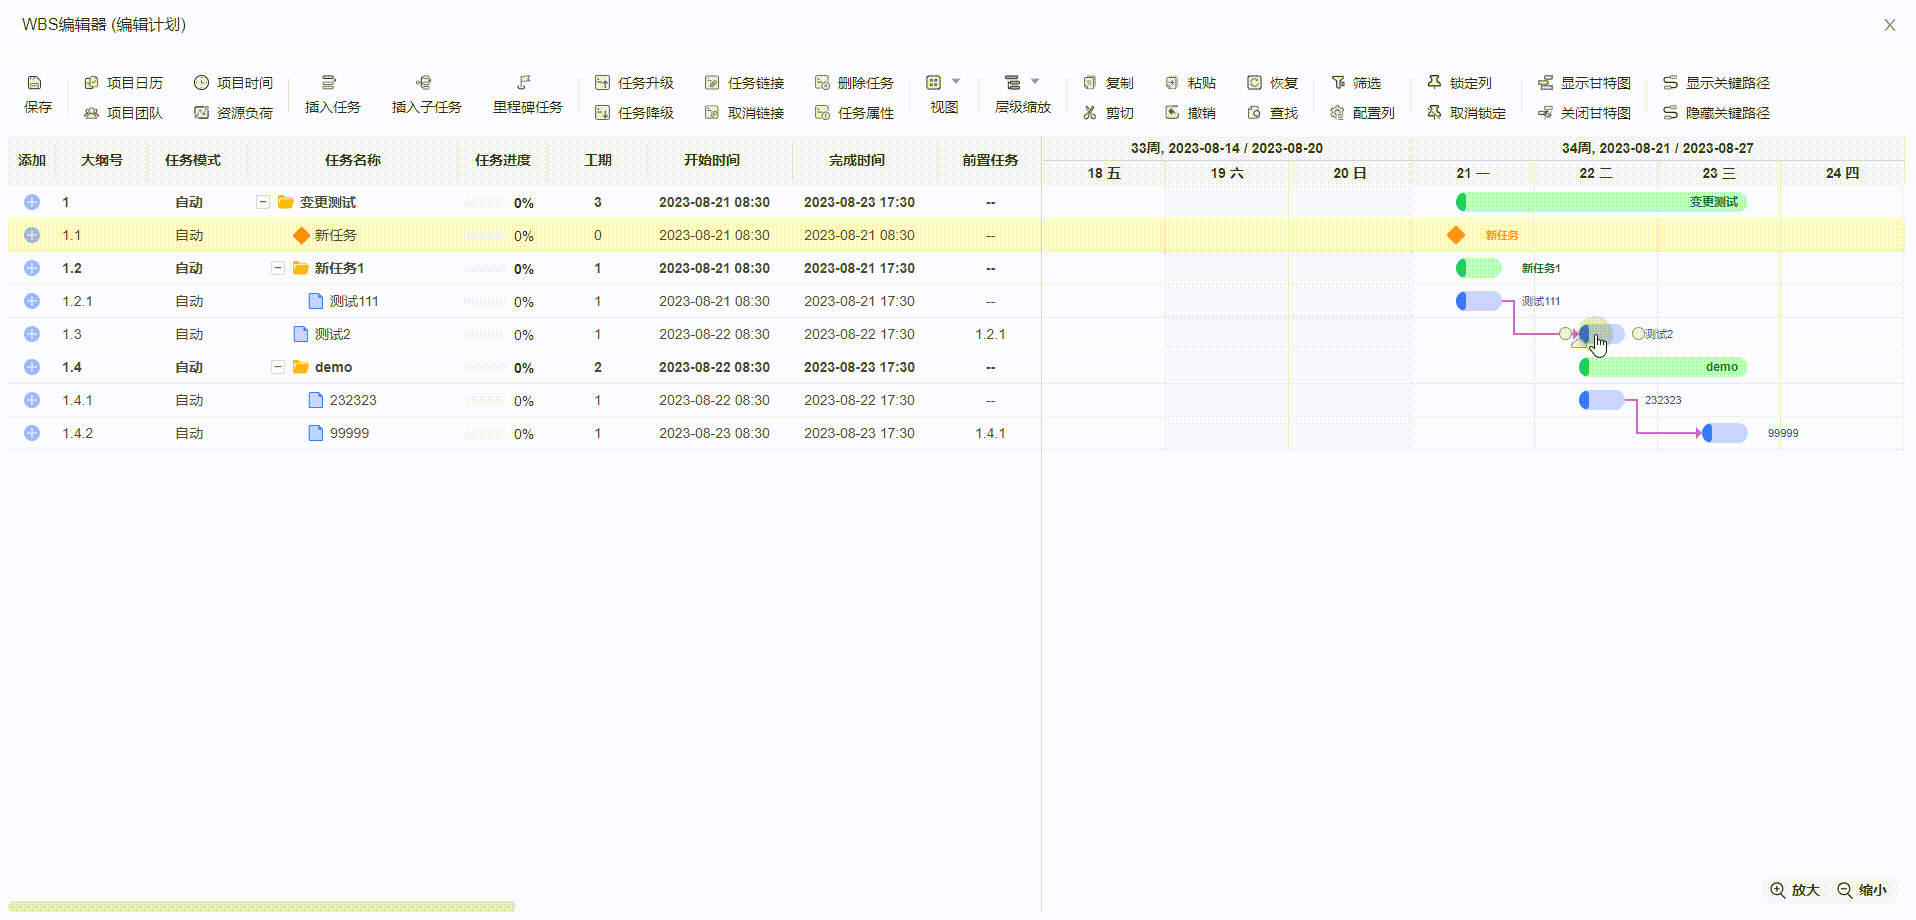Viewport: 1916px width, 920px height.
Task: Enable column locking (锁定列)
Action: coord(1460,83)
